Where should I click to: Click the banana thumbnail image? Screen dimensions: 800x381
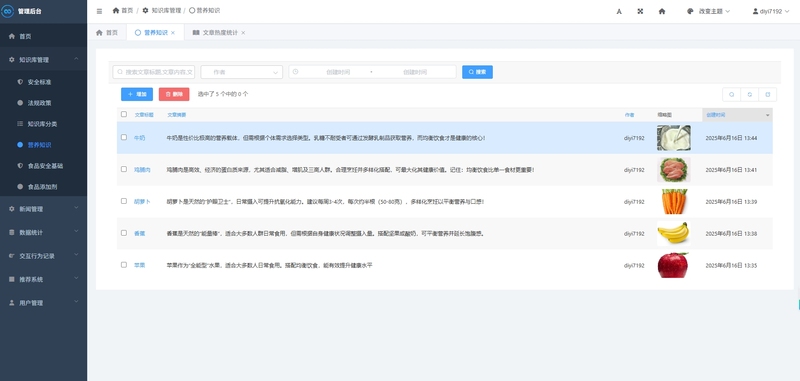coord(673,233)
